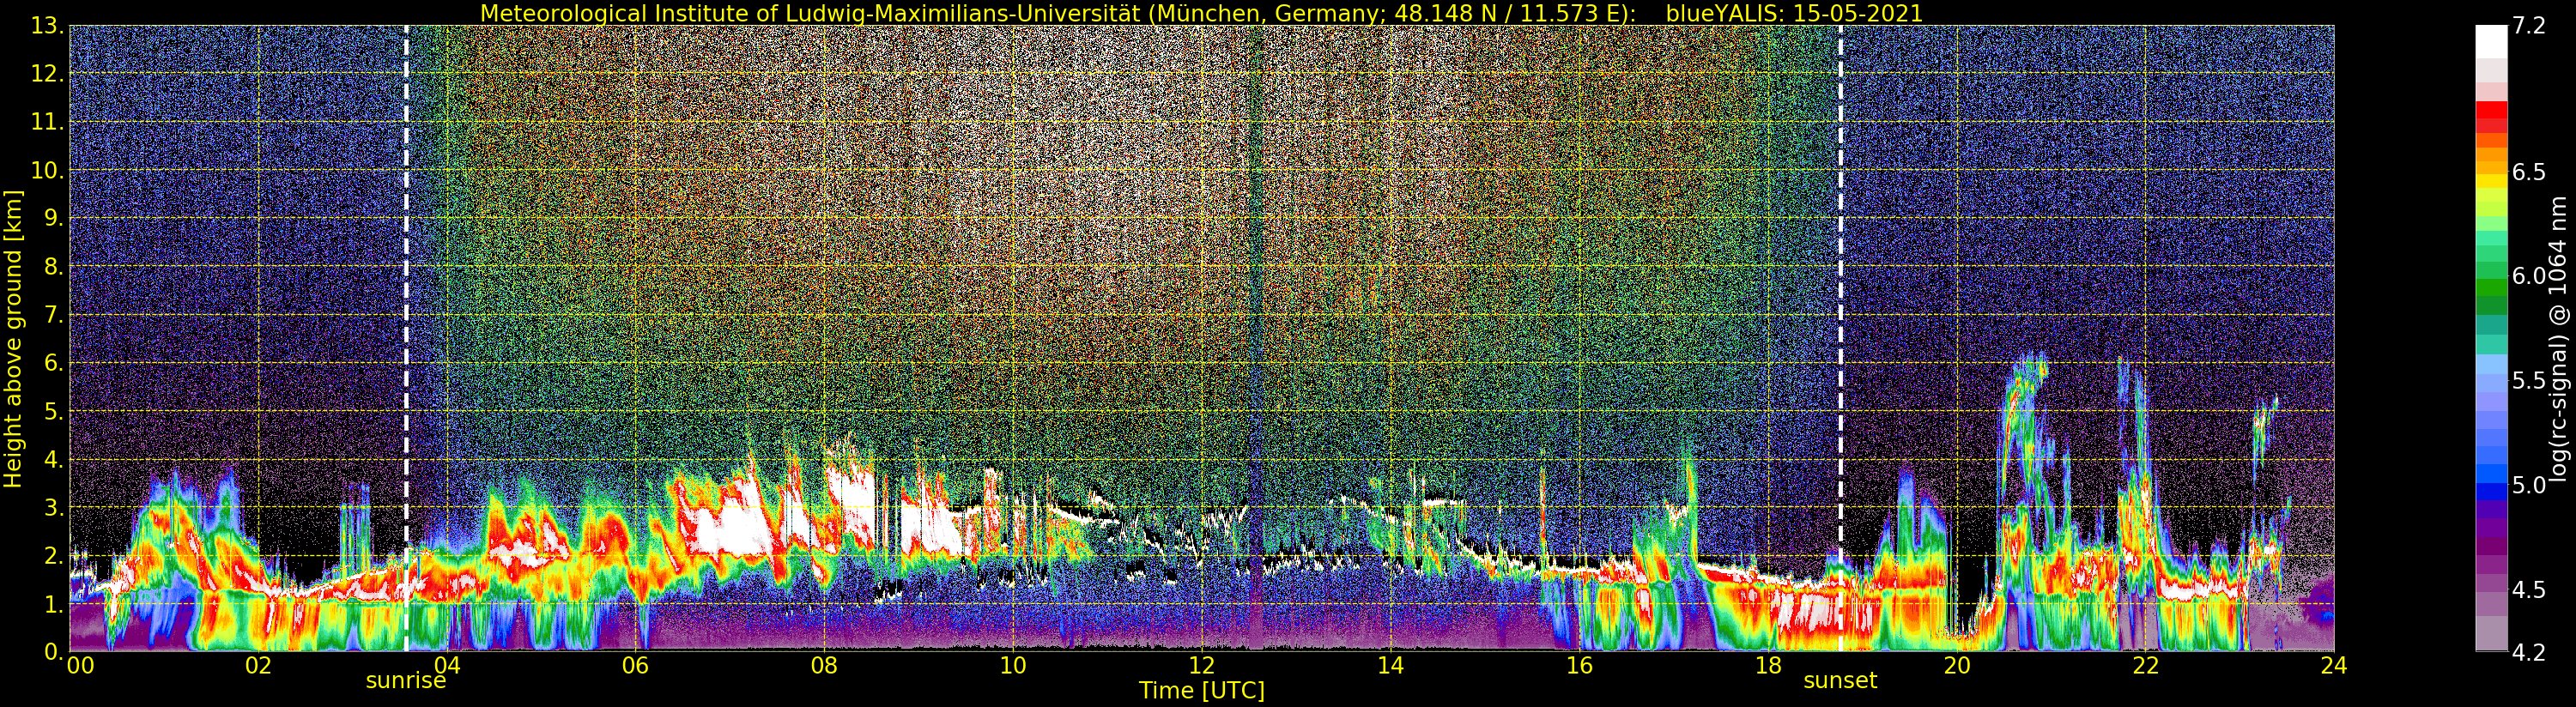Click the 6.0 label on the colorbar
Viewport: 2576px width, 707px height.
pos(2529,276)
